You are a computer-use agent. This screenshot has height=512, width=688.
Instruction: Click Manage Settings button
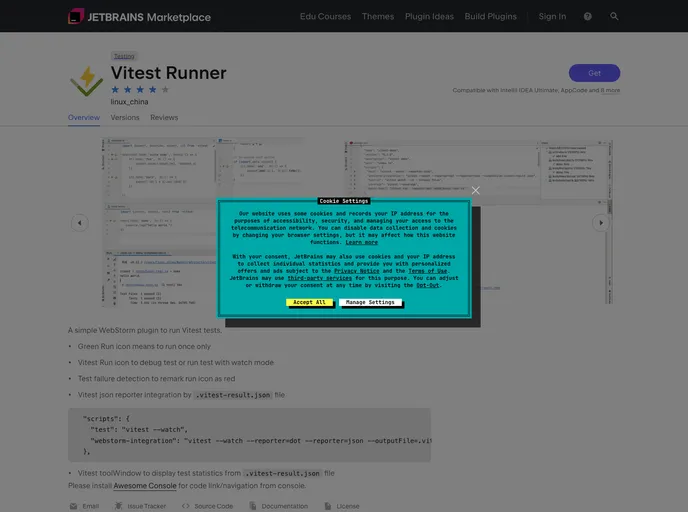[370, 302]
